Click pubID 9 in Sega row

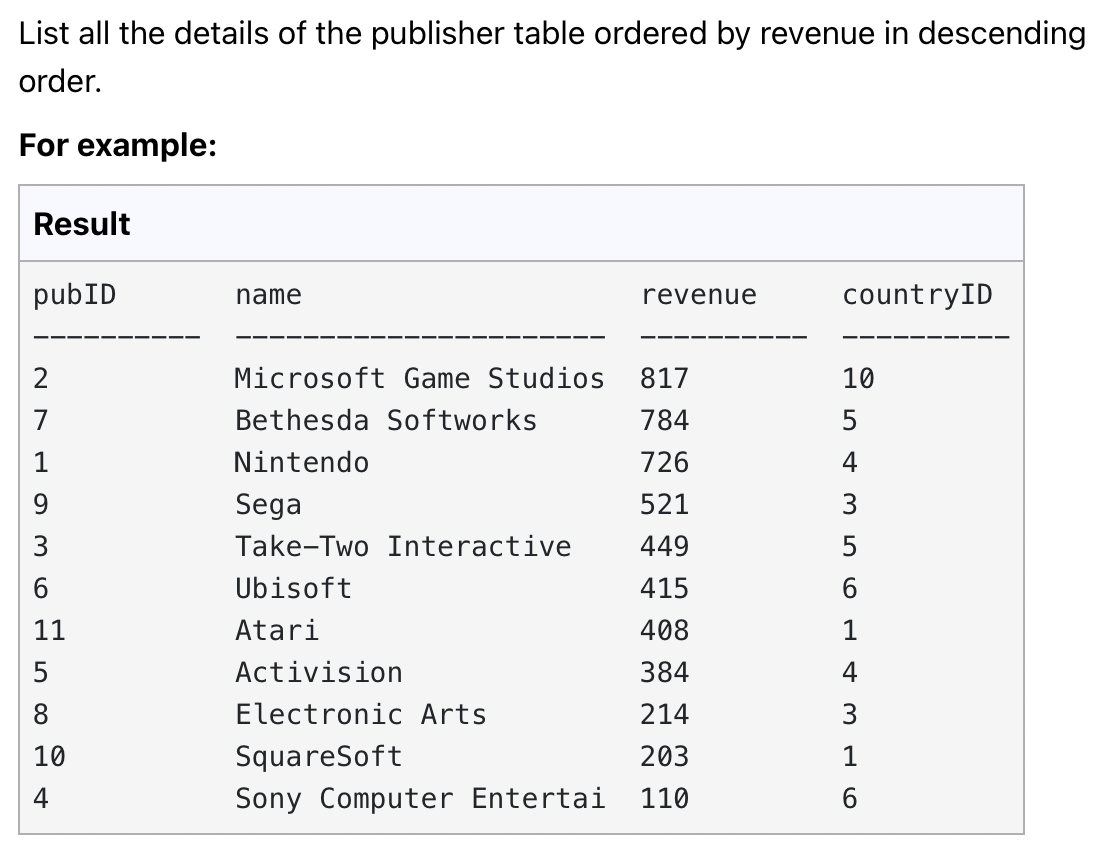coord(41,505)
